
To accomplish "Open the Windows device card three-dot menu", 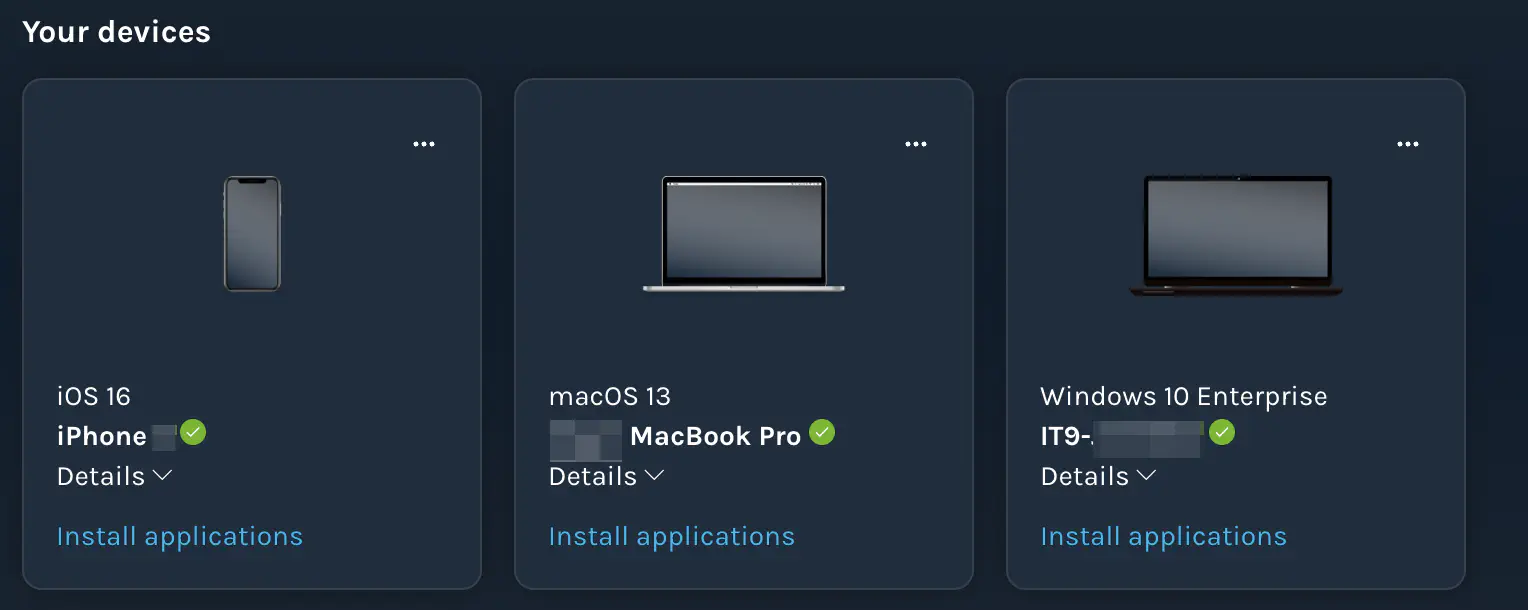I will click(x=1408, y=144).
